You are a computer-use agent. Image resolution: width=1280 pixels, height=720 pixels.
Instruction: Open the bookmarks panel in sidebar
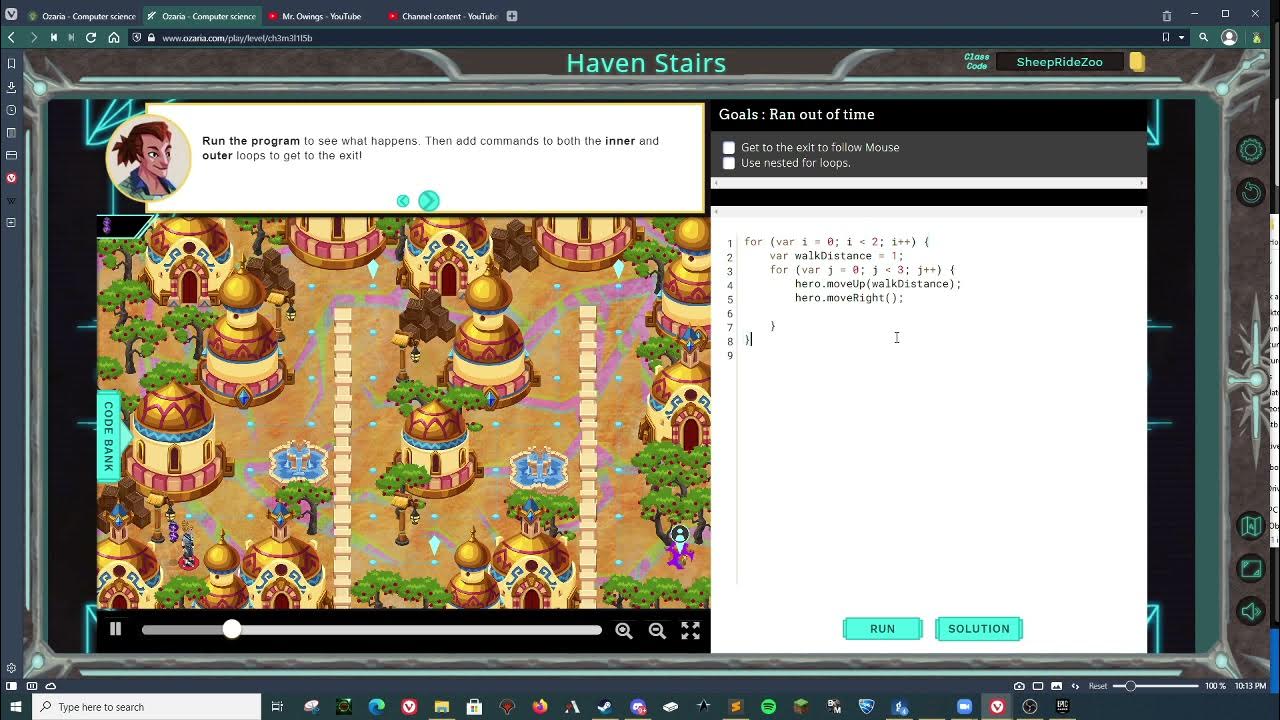(x=11, y=64)
